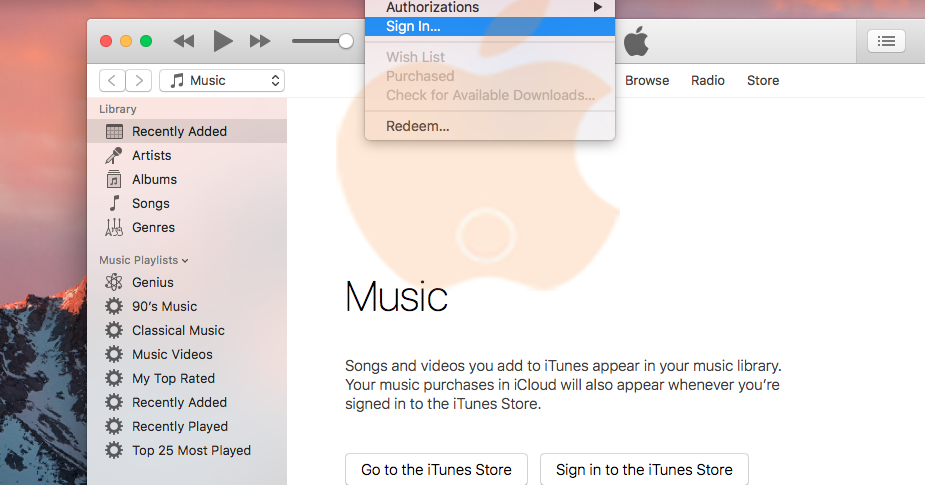
Task: Click the Apple logo in the toolbar
Action: [636, 41]
